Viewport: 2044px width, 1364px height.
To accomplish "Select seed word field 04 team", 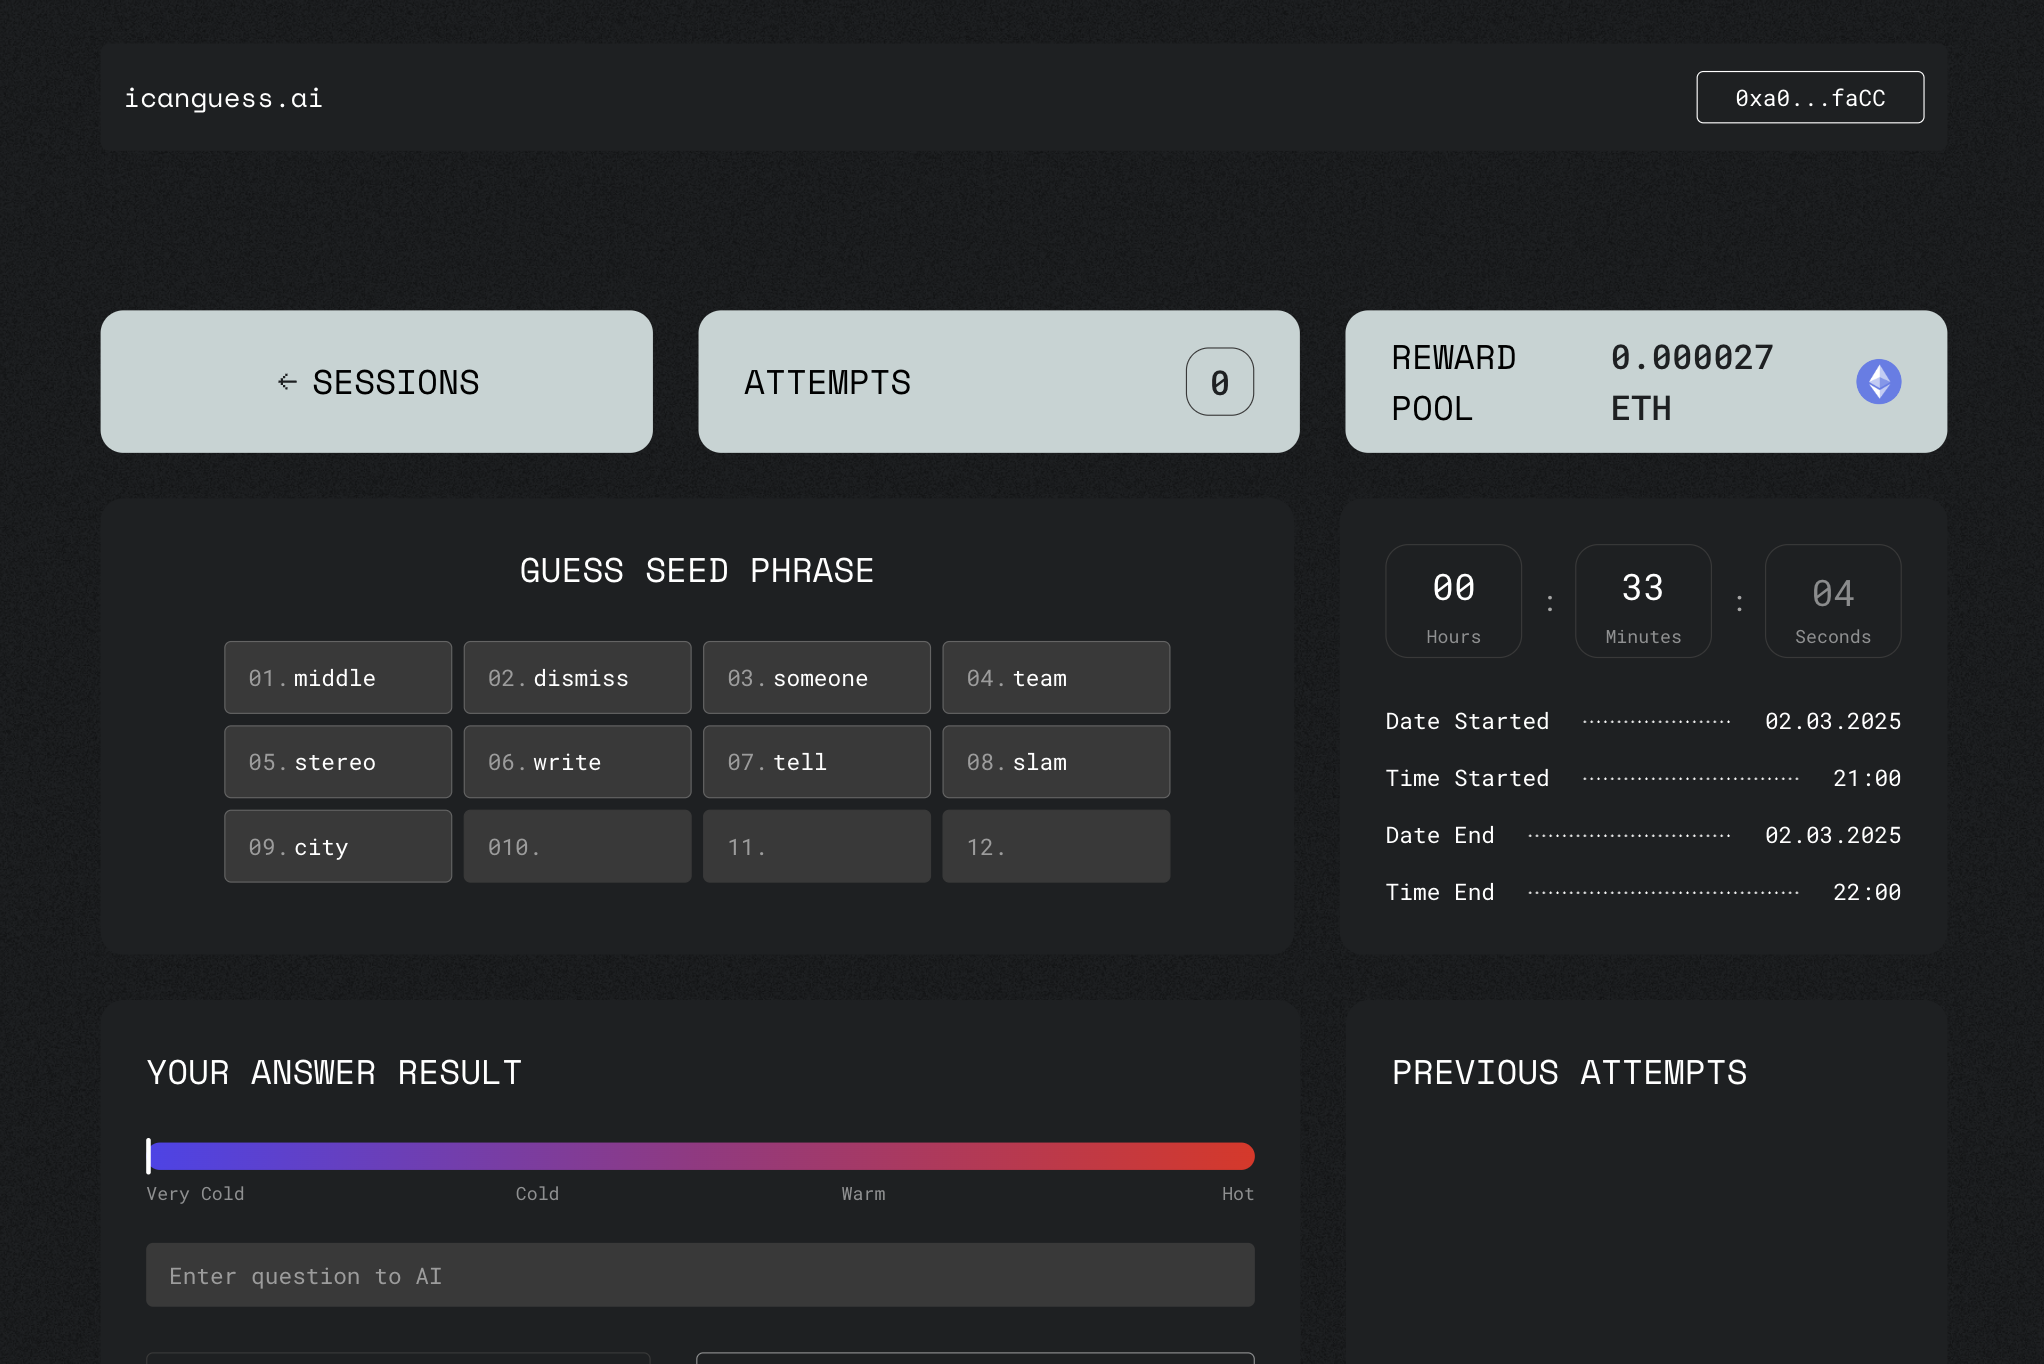I will (x=1056, y=678).
